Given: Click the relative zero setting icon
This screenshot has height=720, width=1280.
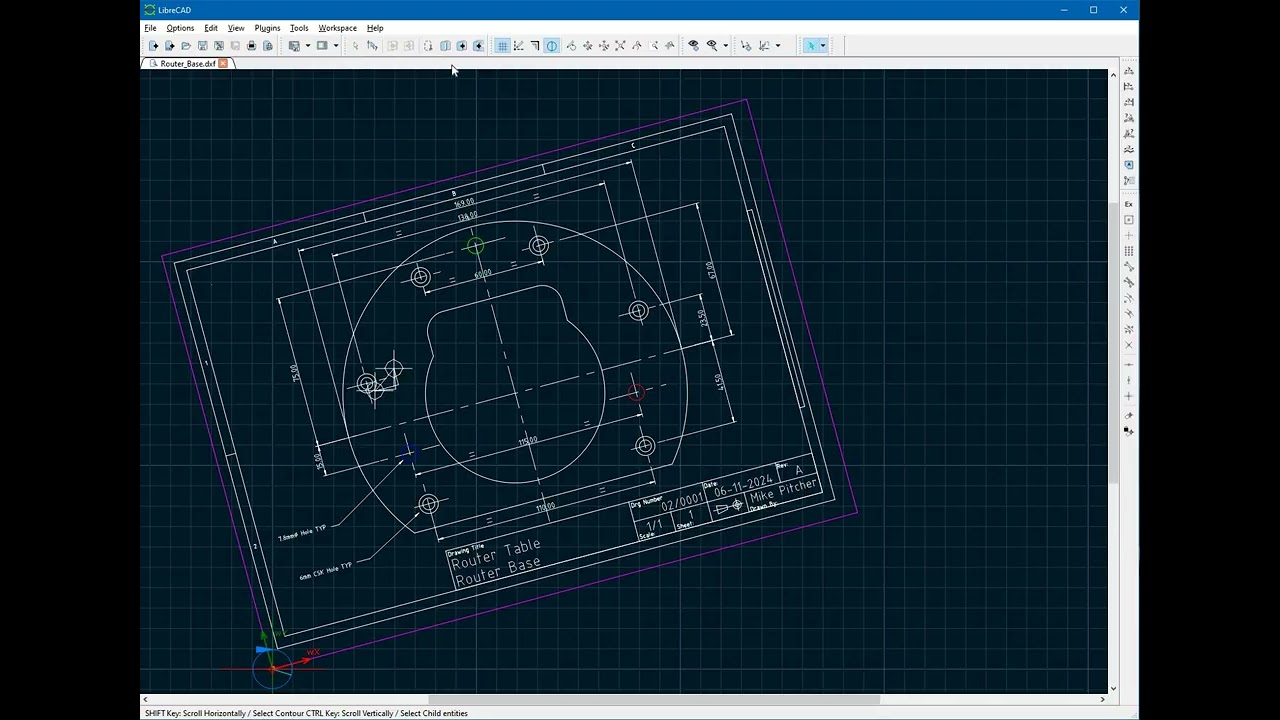Looking at the screenshot, I should coord(746,45).
